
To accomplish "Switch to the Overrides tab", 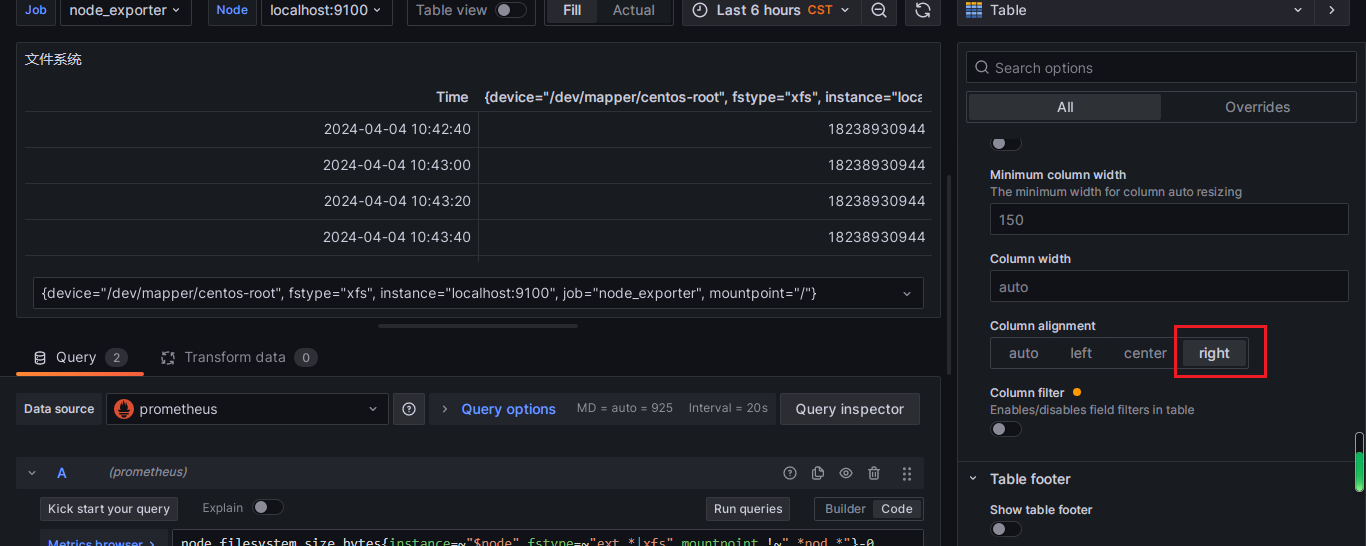I will pyautogui.click(x=1257, y=107).
